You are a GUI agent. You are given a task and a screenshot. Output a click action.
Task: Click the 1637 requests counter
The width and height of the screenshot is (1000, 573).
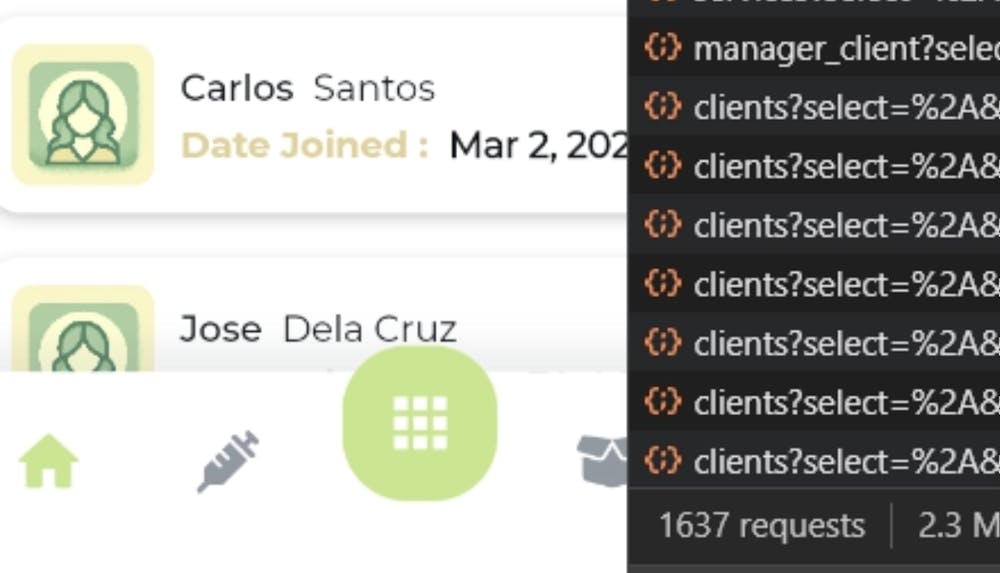coord(761,526)
